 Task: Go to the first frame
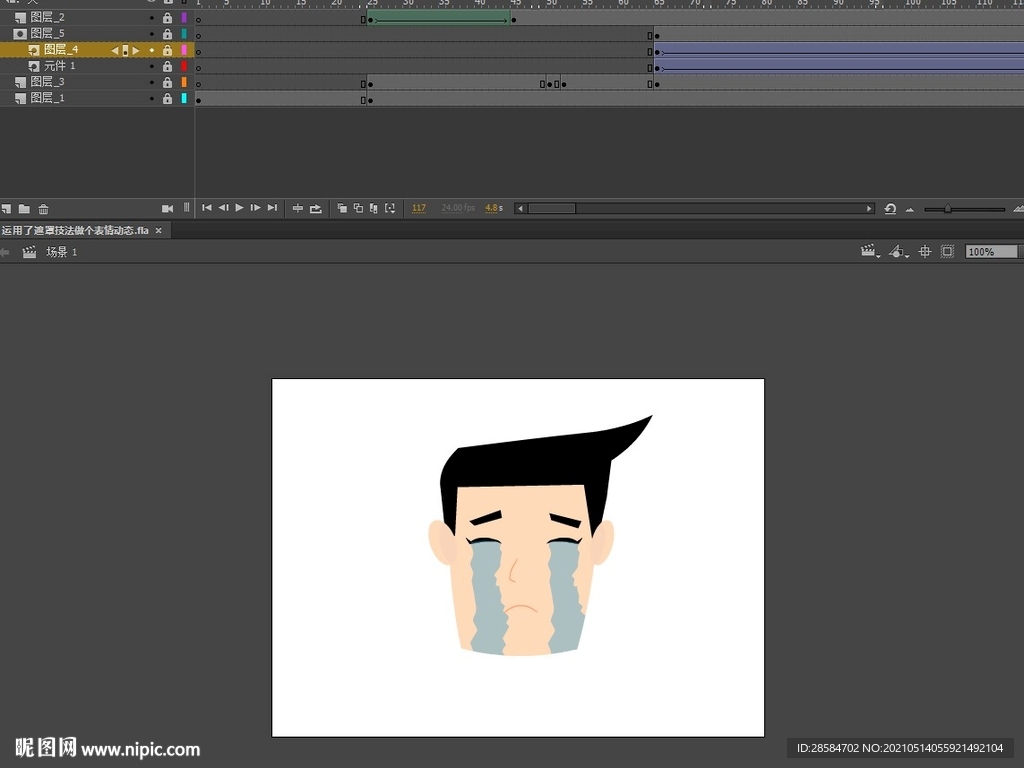207,208
